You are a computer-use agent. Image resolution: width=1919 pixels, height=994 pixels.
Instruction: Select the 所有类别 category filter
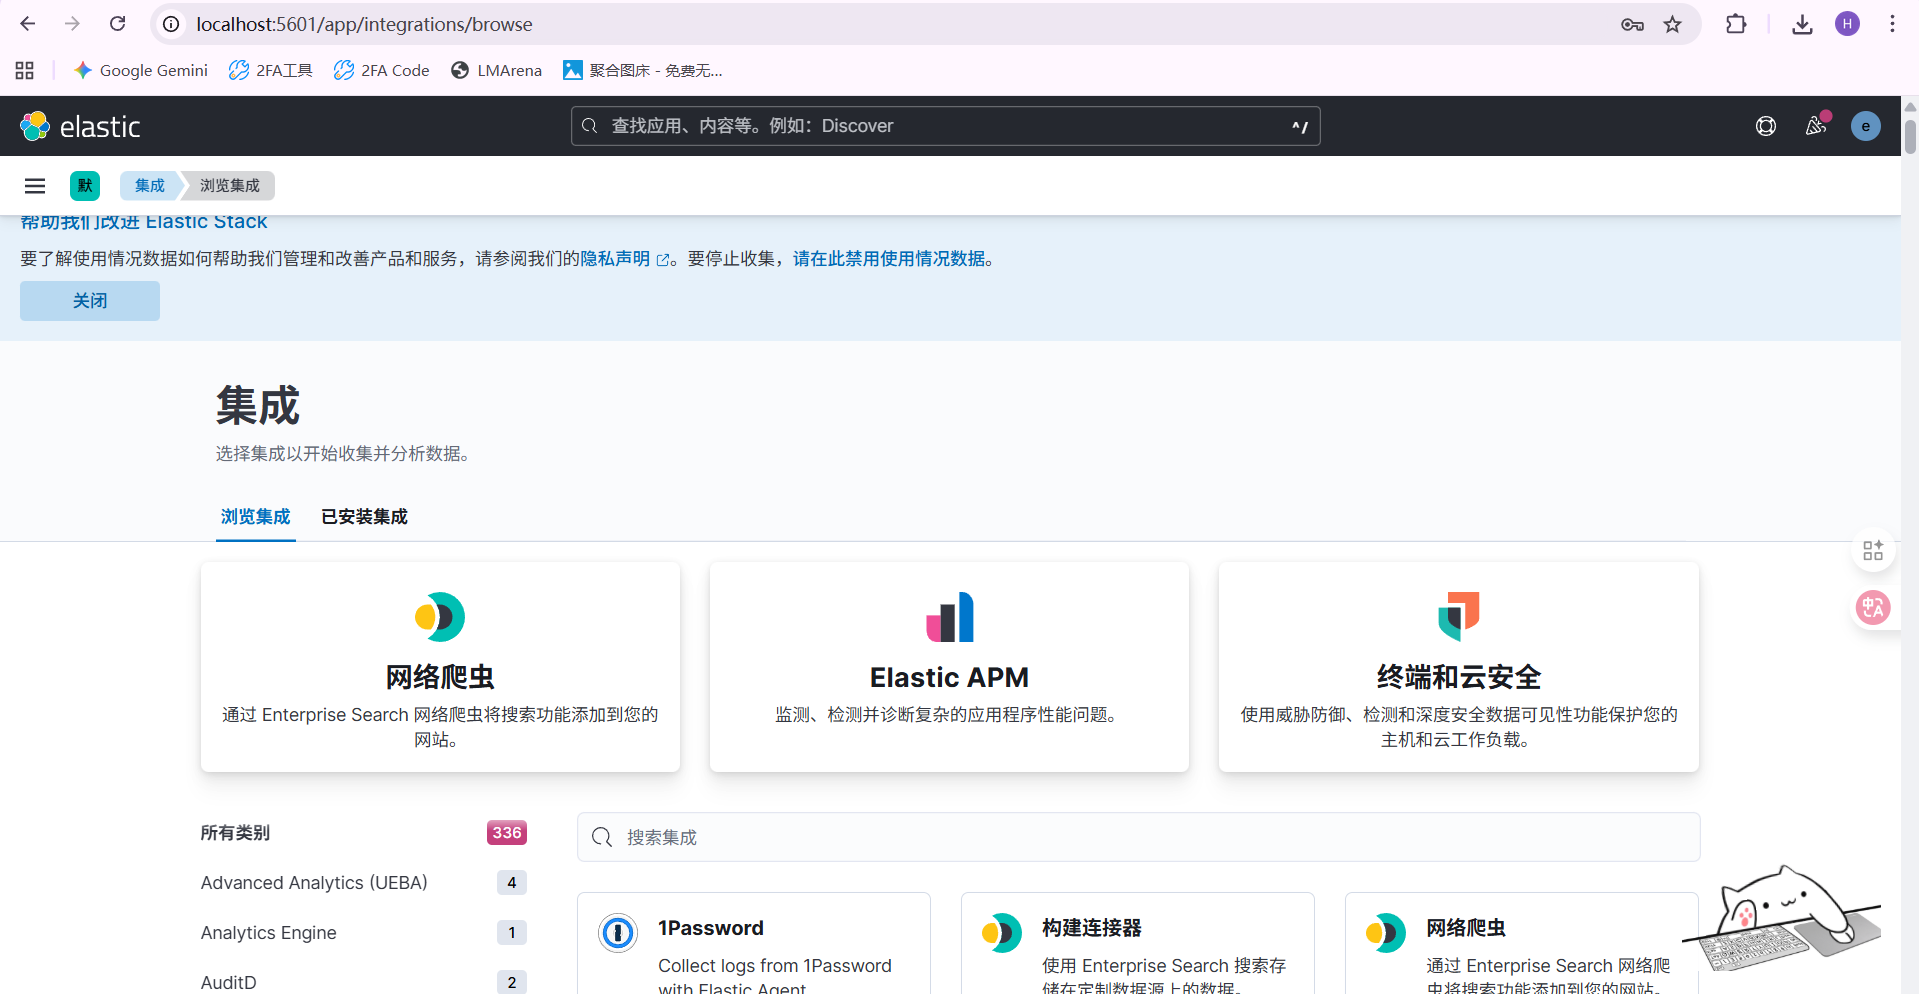point(364,833)
